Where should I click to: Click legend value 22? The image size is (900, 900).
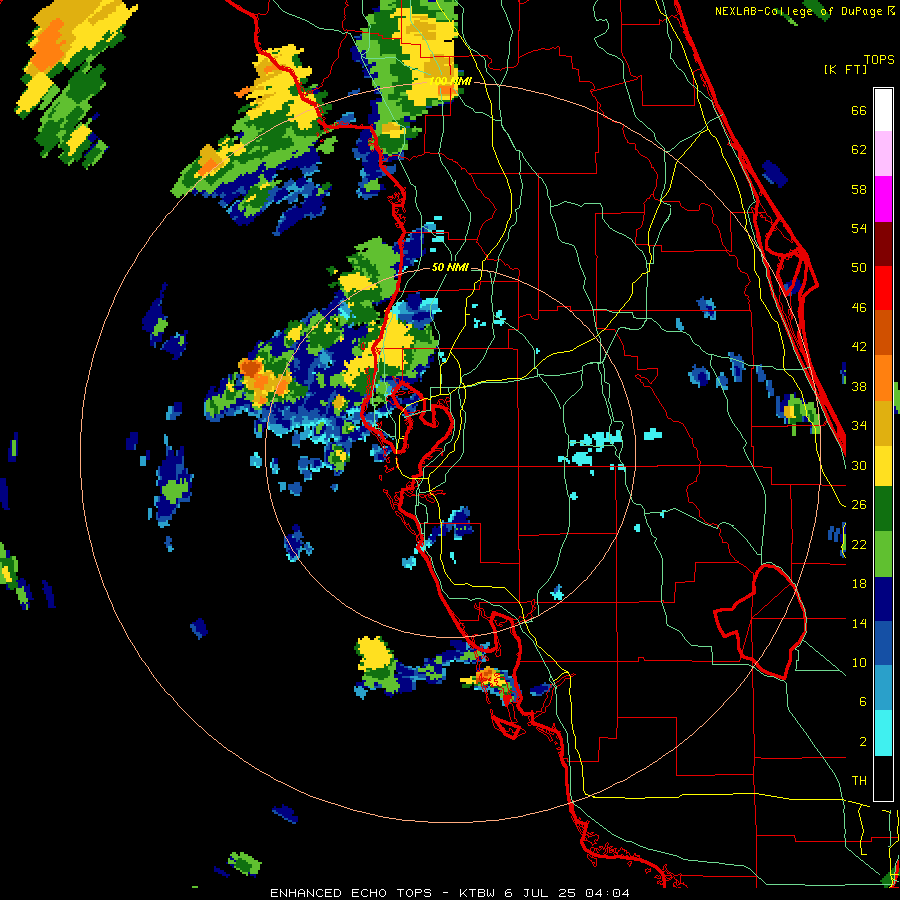click(x=859, y=544)
